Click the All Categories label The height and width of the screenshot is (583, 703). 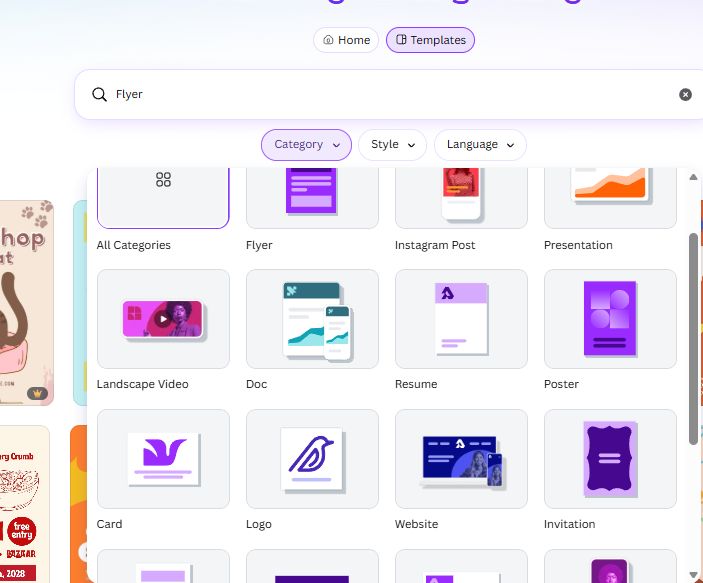point(134,245)
